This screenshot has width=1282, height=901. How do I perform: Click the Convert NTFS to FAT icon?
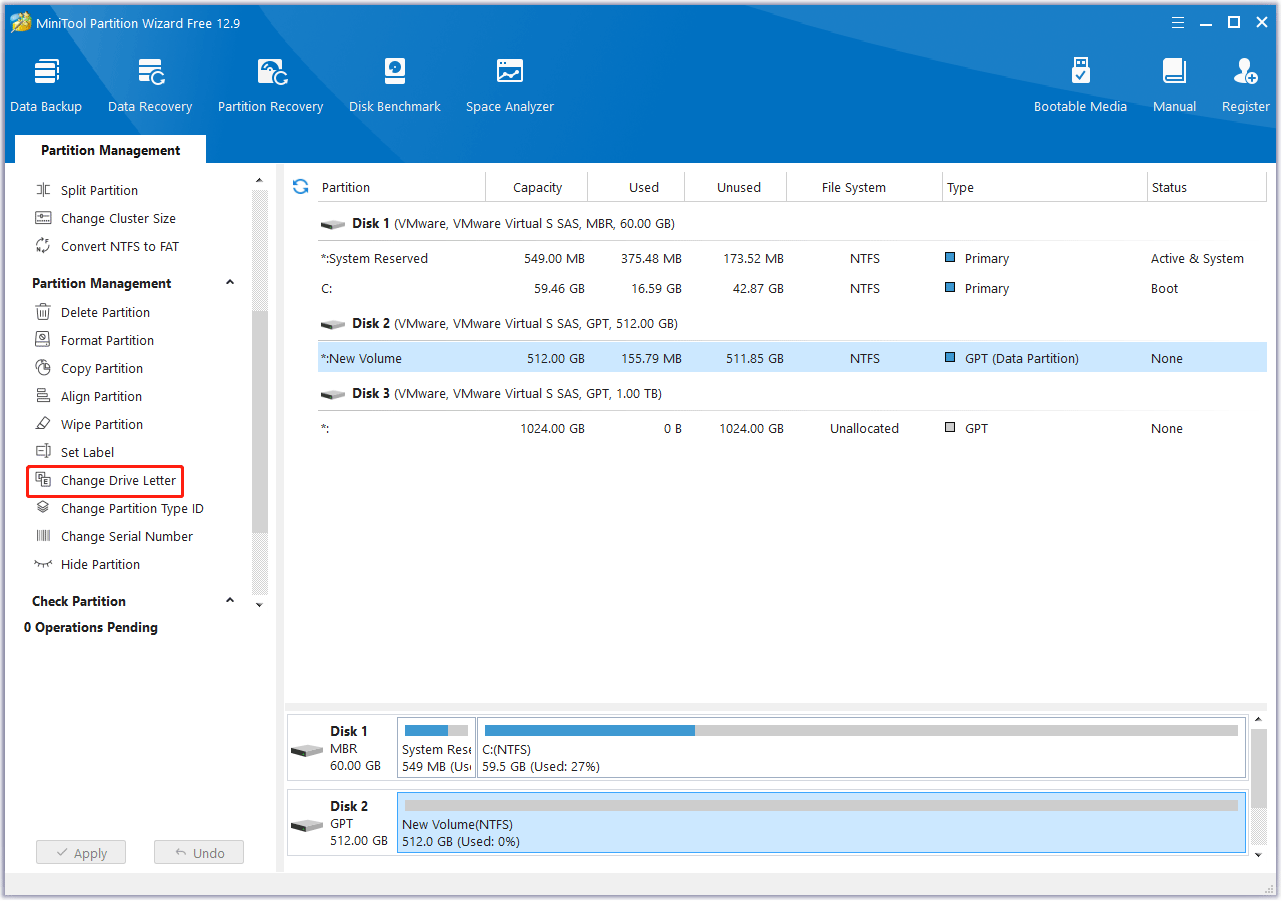coord(43,246)
